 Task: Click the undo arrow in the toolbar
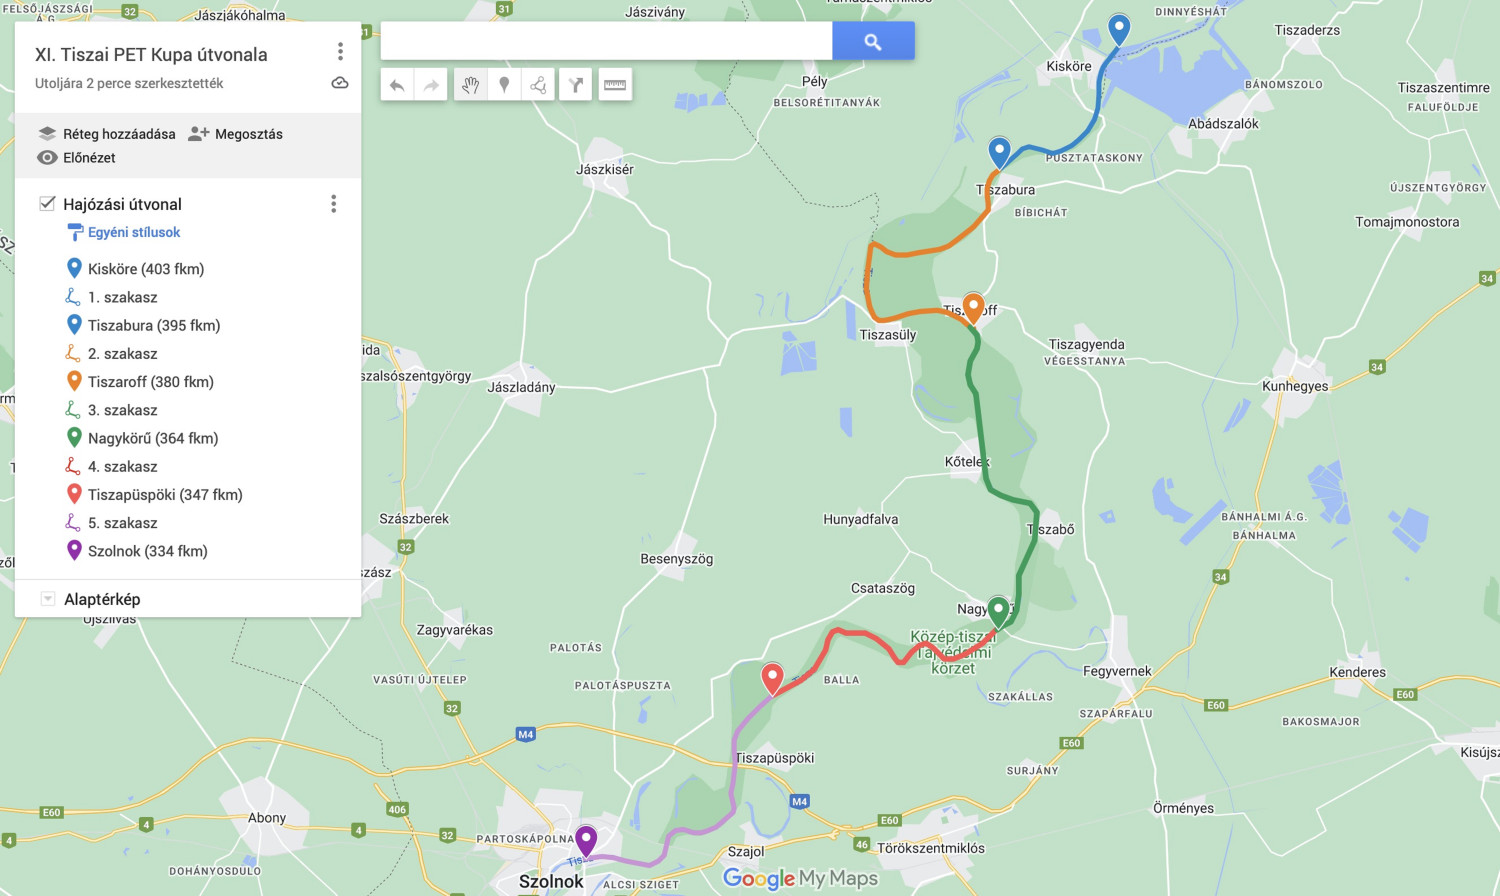397,85
